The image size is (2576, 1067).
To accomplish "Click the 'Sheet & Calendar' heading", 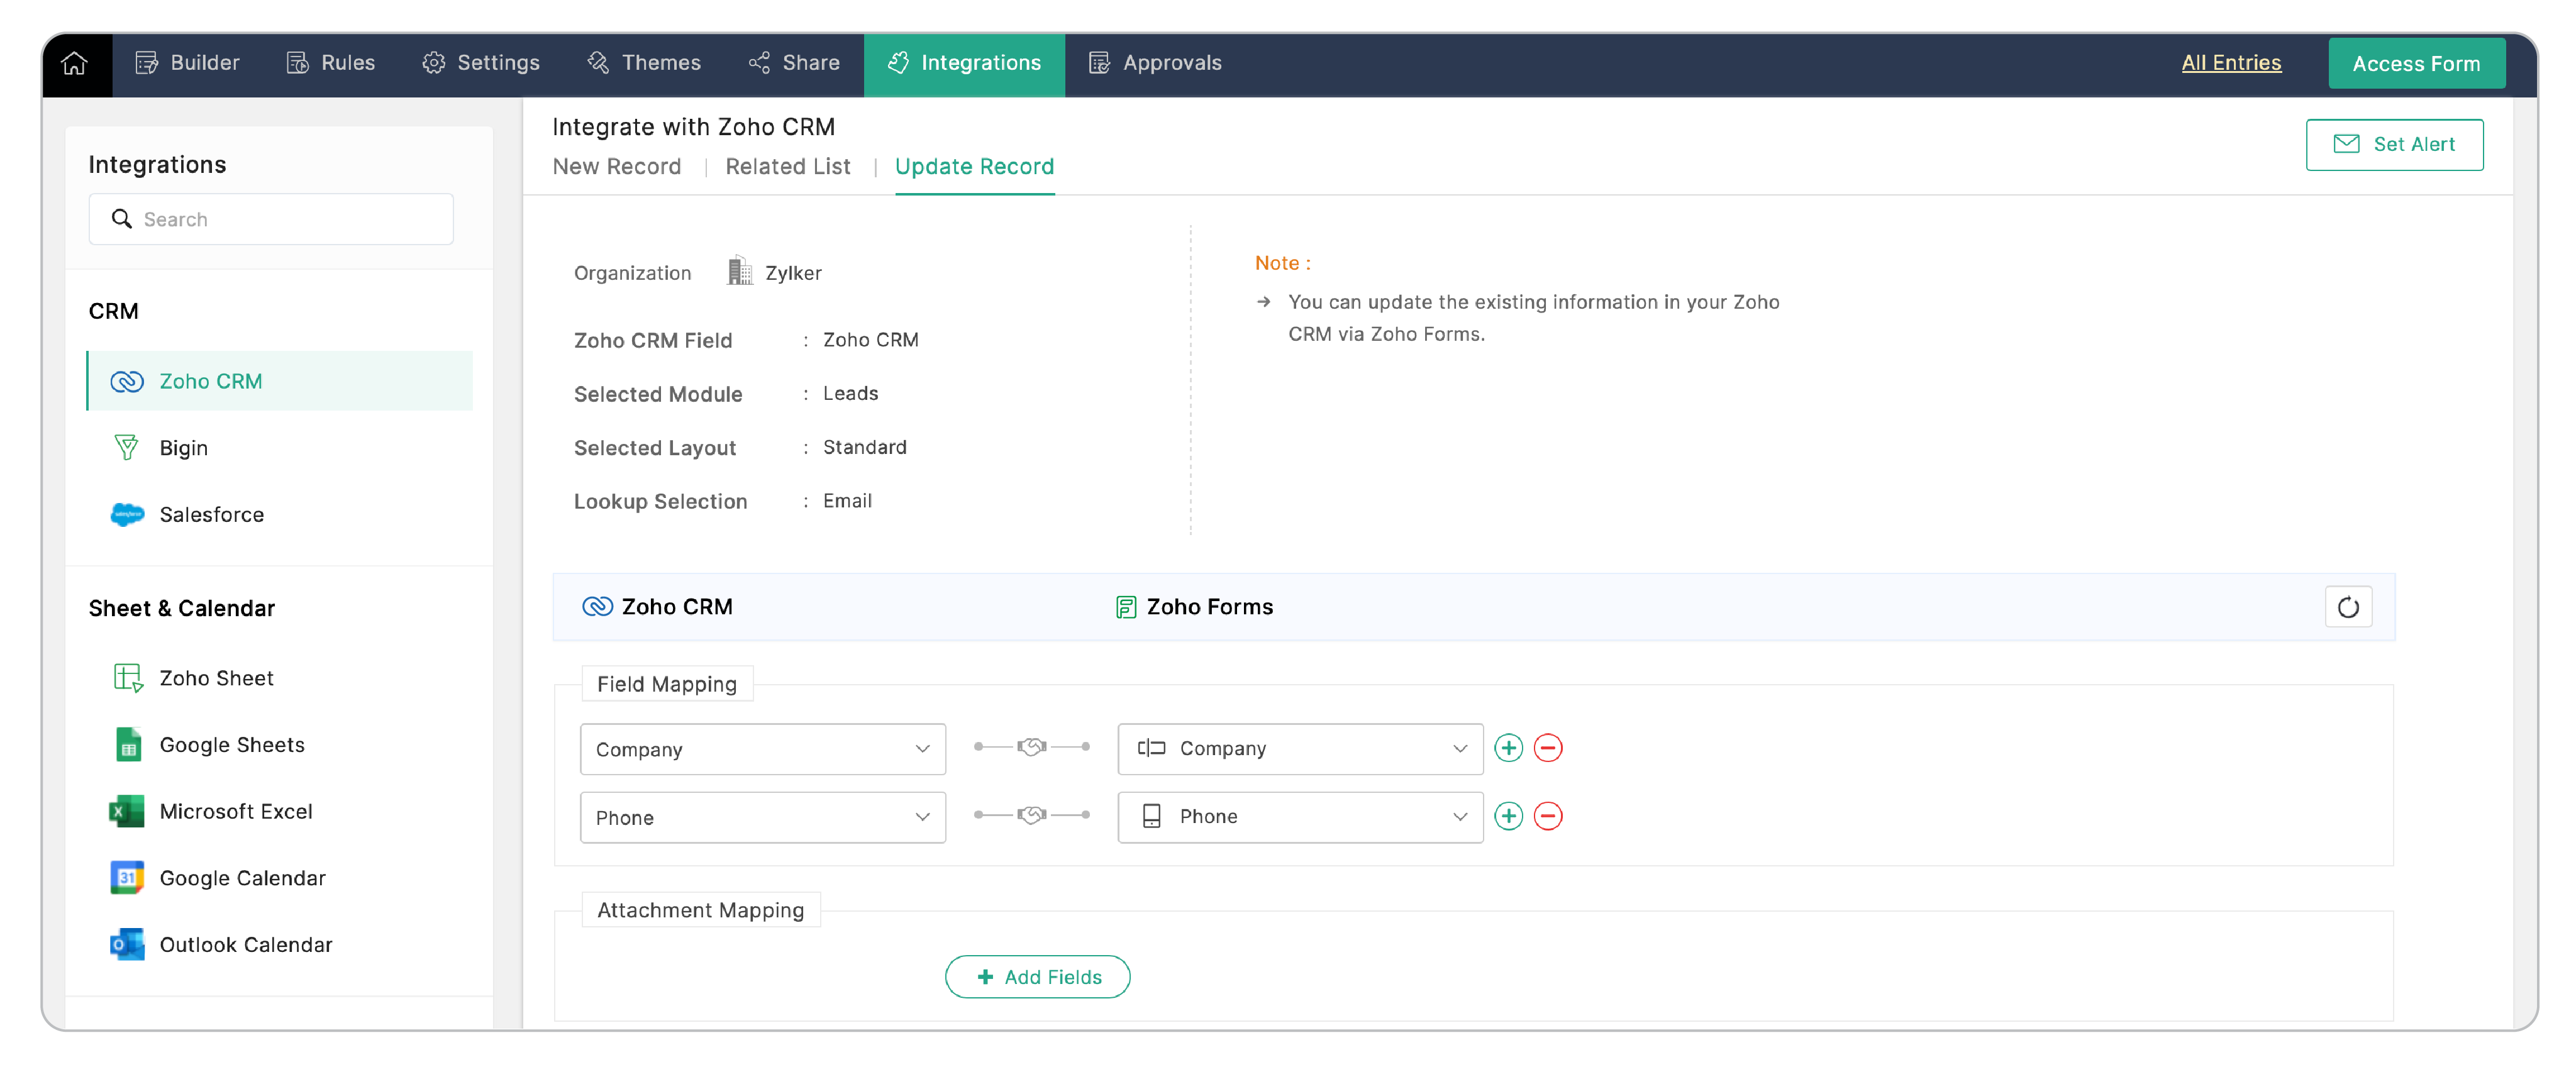I will pos(181,608).
